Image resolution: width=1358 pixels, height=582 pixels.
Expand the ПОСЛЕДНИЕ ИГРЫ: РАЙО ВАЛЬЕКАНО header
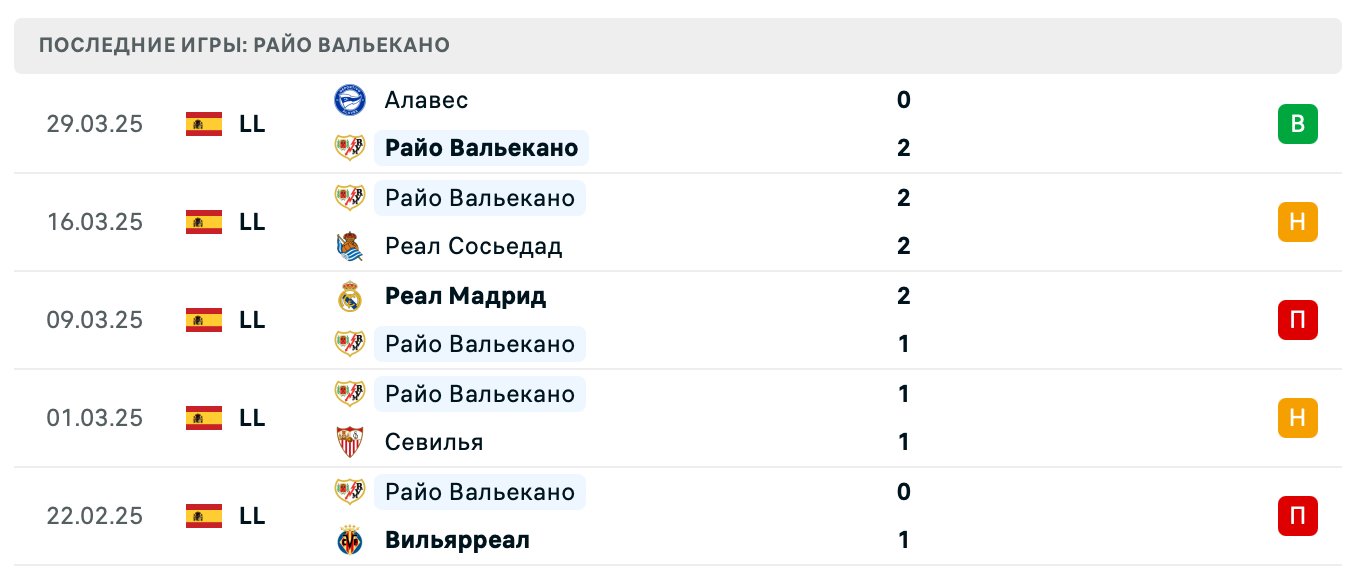(243, 44)
